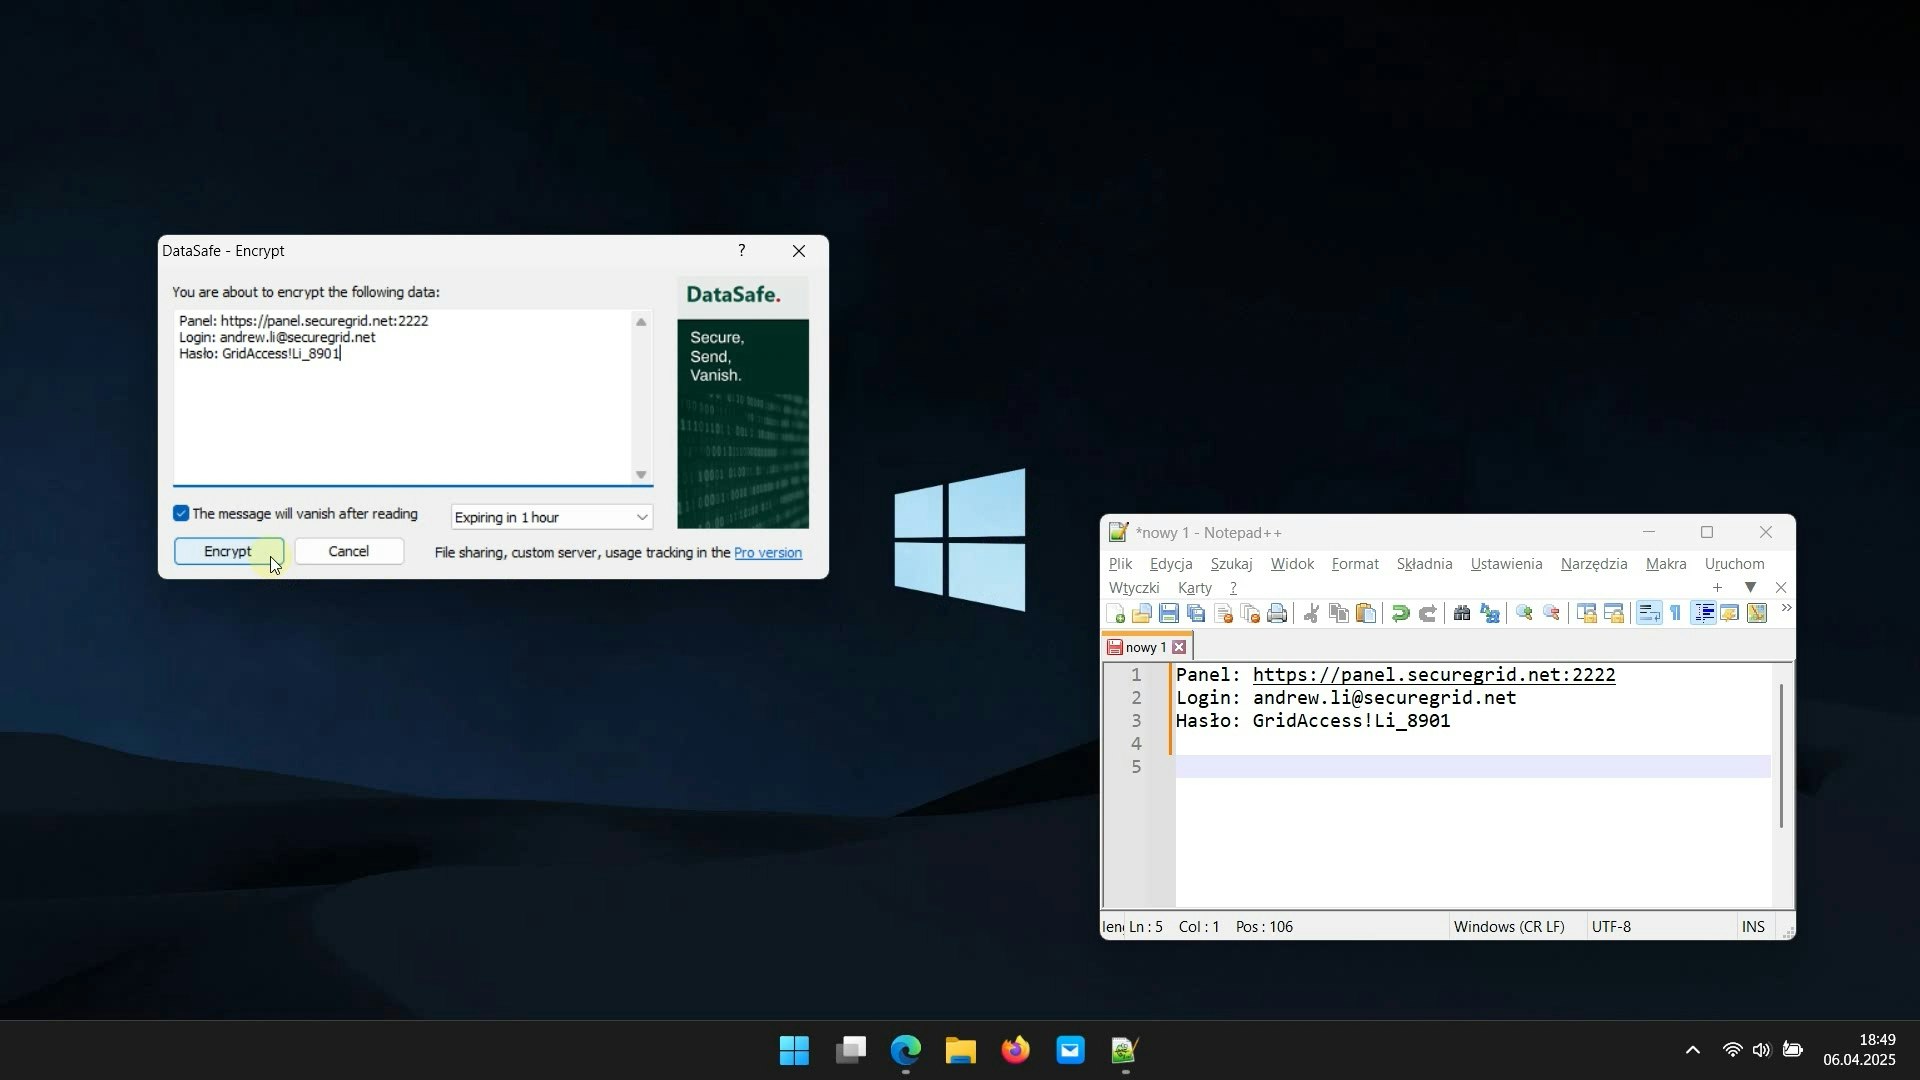
Task: Click the DataSafe text box scroll down arrow
Action: point(642,475)
